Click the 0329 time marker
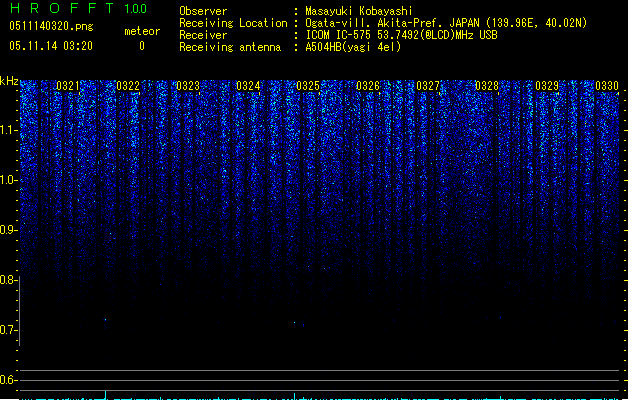This screenshot has height=400, width=629. [x=547, y=86]
